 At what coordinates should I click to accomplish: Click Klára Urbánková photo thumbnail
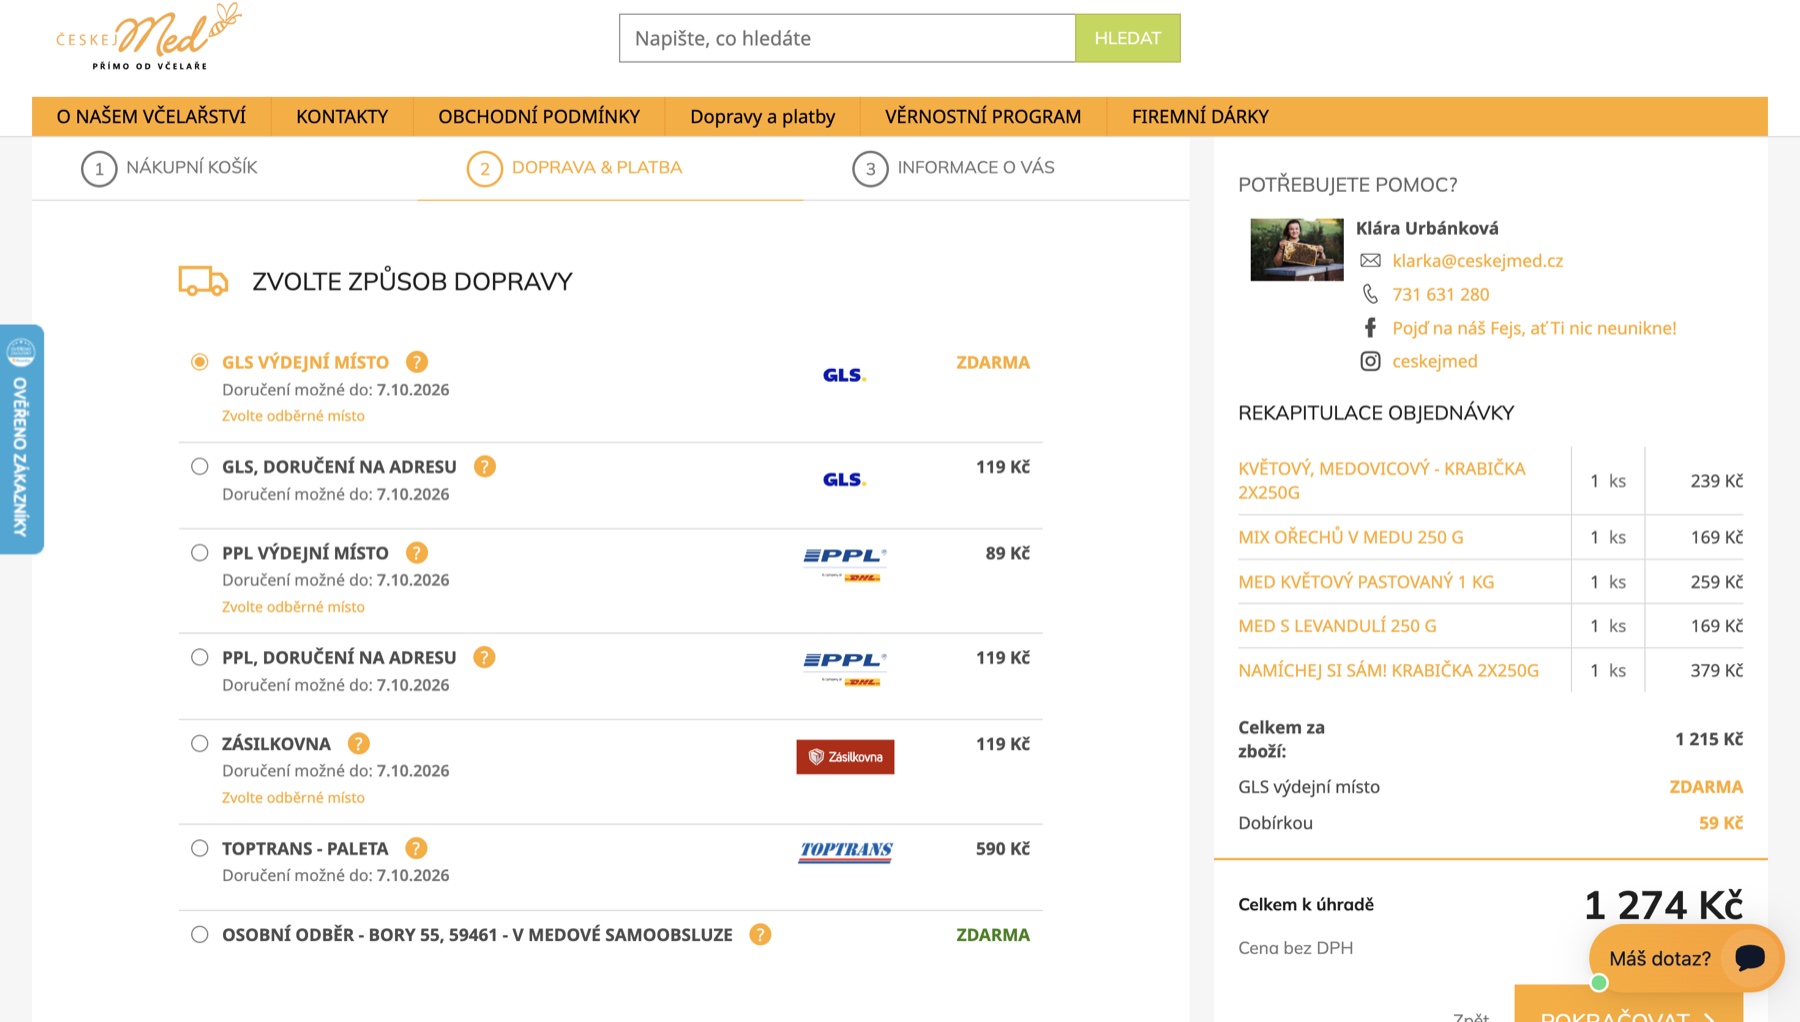[x=1297, y=249]
